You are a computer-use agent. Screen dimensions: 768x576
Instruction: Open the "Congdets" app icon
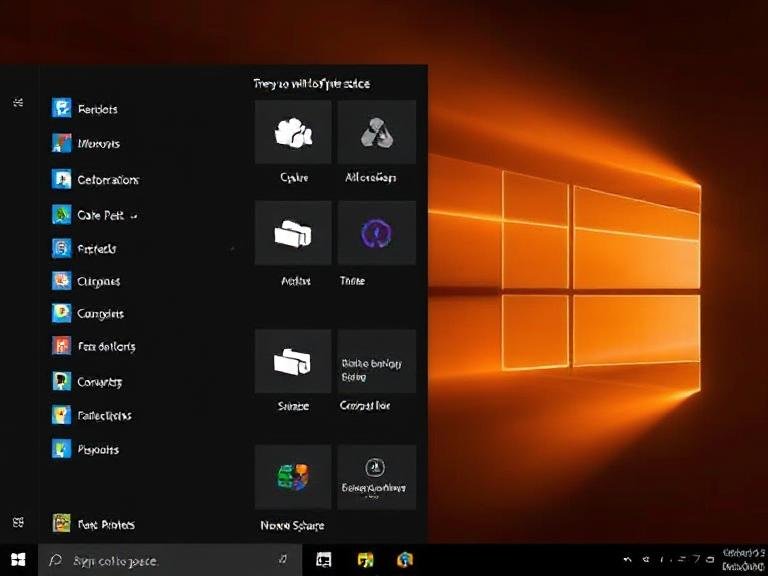coord(62,313)
